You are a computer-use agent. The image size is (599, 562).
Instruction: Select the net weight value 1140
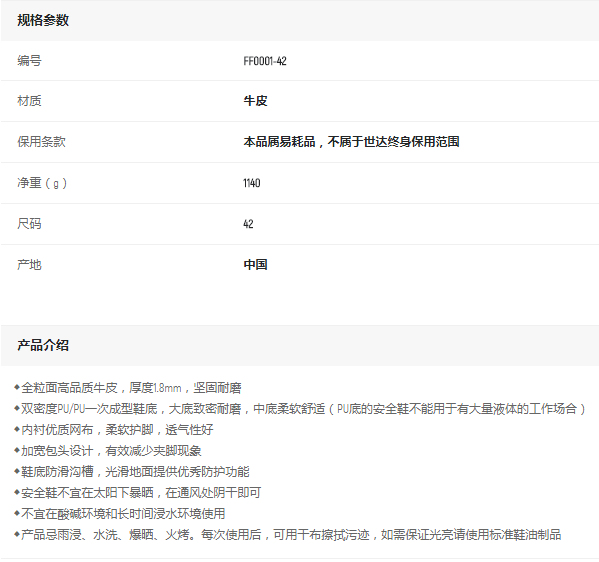(x=252, y=183)
